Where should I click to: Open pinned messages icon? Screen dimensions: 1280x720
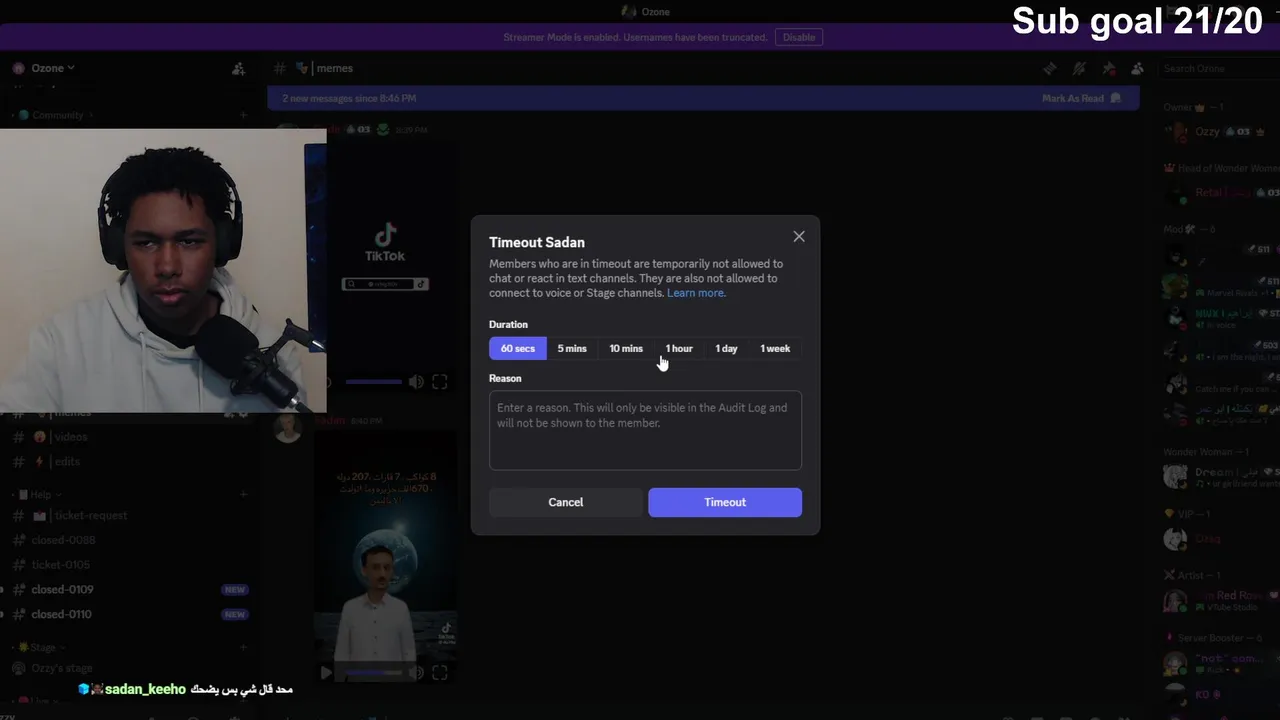1109,68
